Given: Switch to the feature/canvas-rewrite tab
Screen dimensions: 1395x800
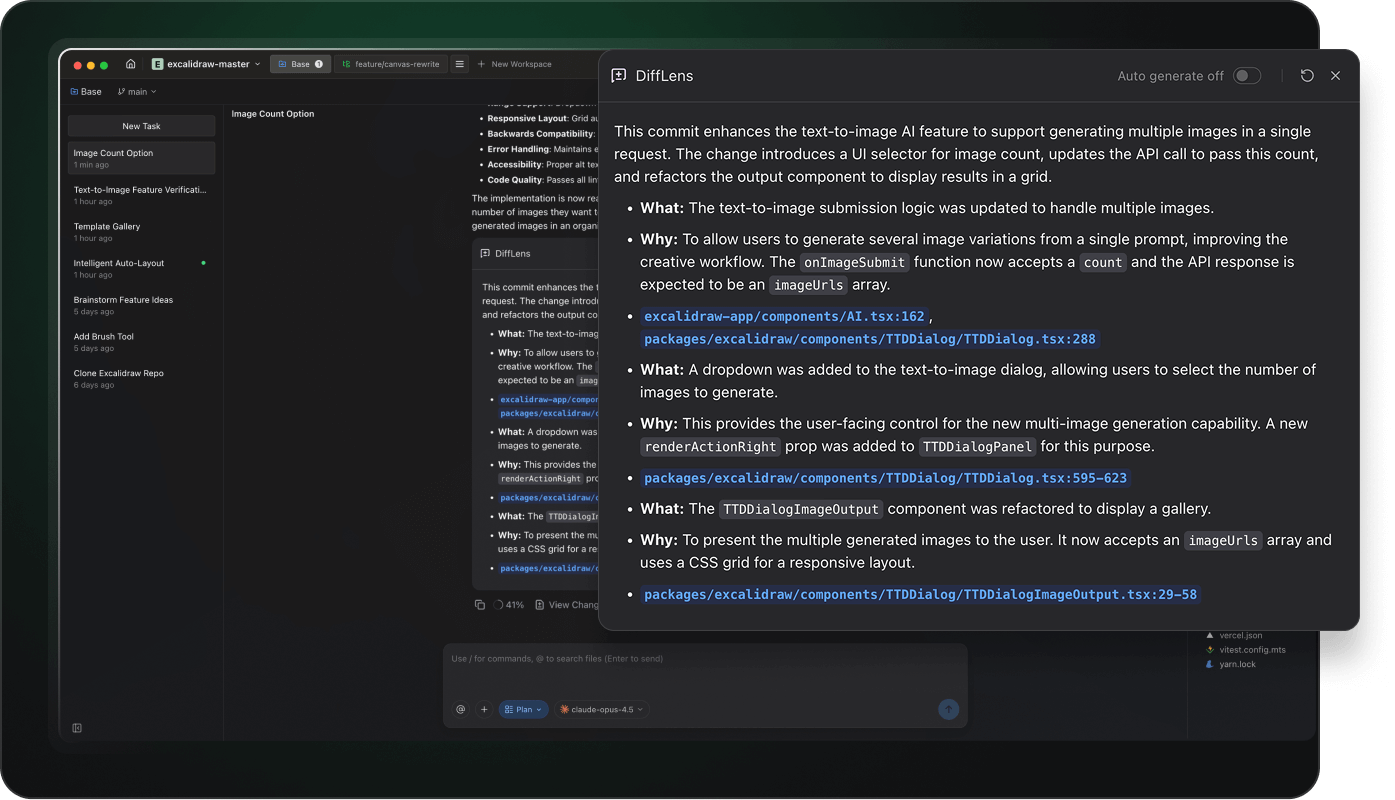Looking at the screenshot, I should point(390,64).
